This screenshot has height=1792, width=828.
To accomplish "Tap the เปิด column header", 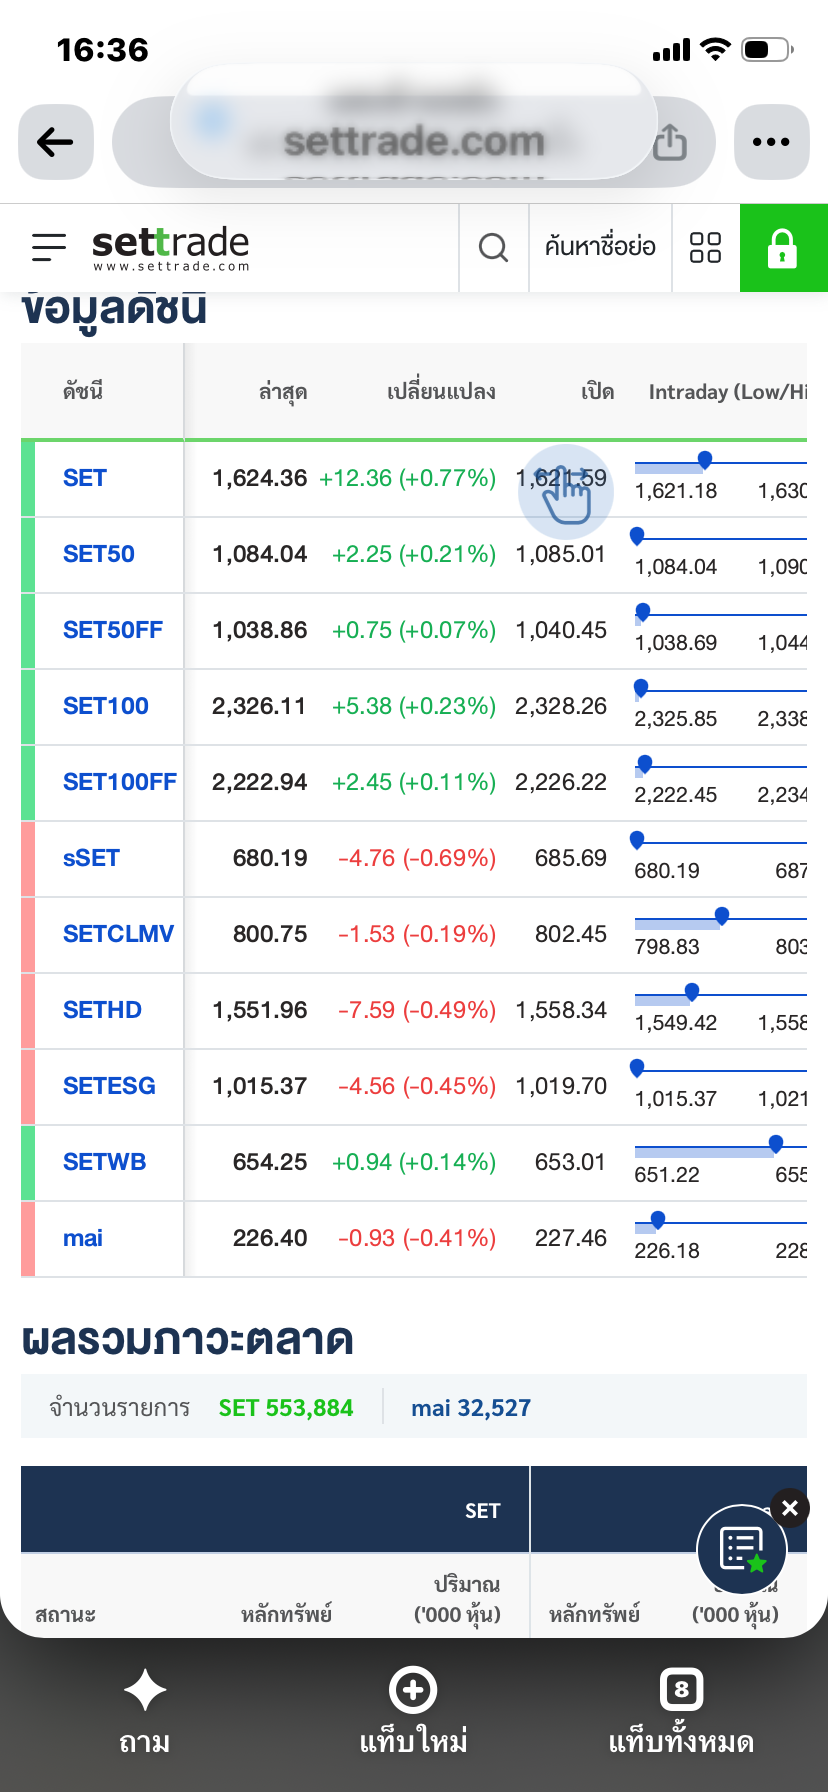I will [x=597, y=392].
